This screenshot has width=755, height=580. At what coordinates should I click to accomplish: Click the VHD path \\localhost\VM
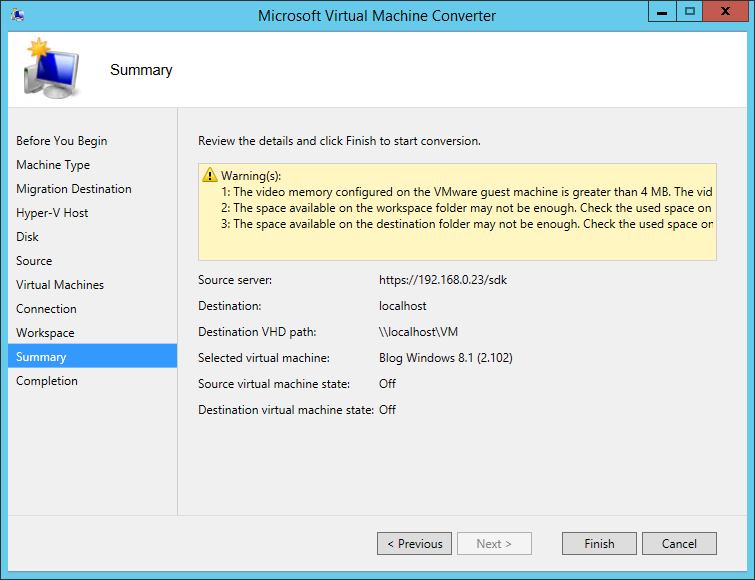click(418, 332)
